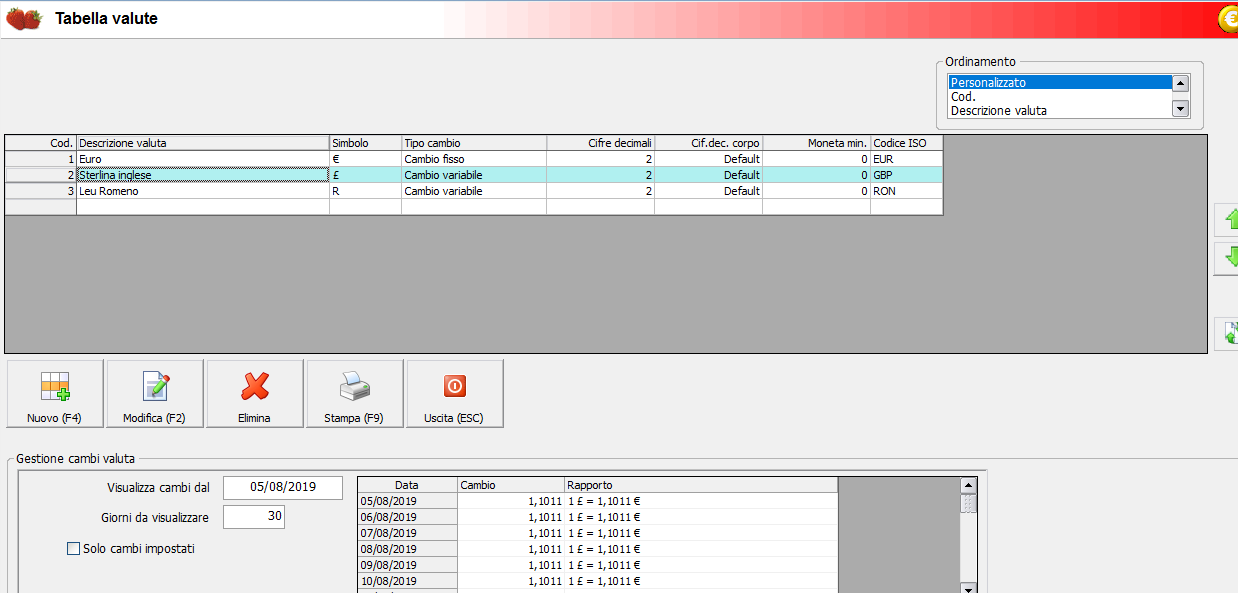Select the 05/08/2019 row in rates grid
The width and height of the screenshot is (1238, 593).
[x=598, y=501]
